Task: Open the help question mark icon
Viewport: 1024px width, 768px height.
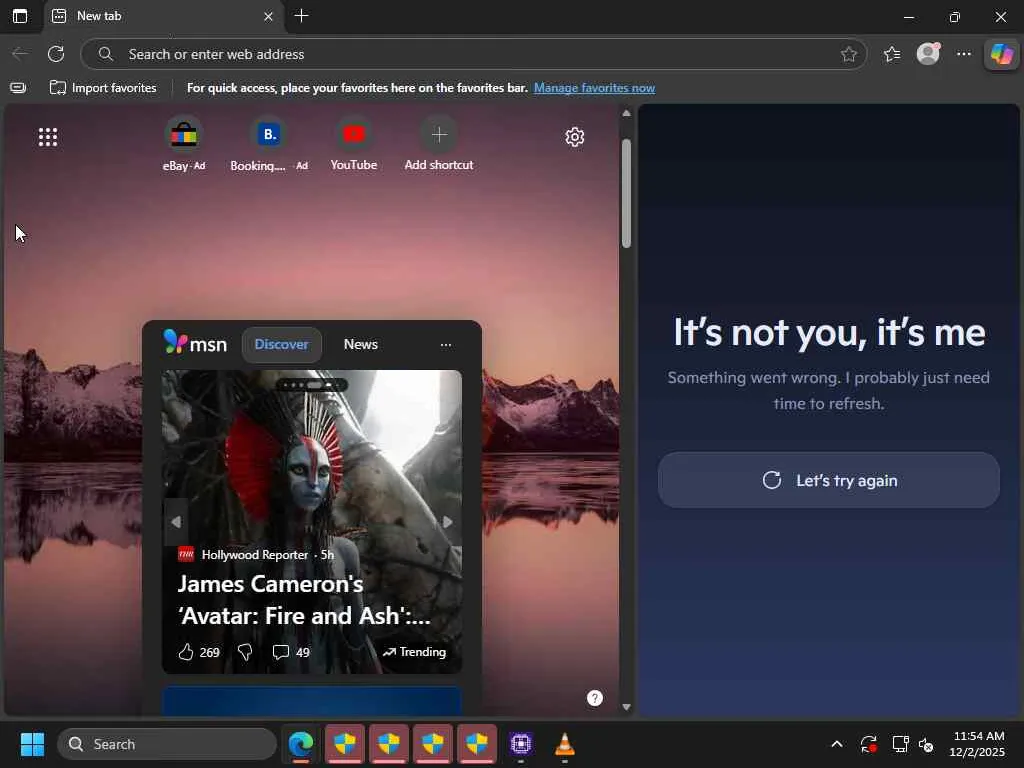Action: click(x=594, y=698)
